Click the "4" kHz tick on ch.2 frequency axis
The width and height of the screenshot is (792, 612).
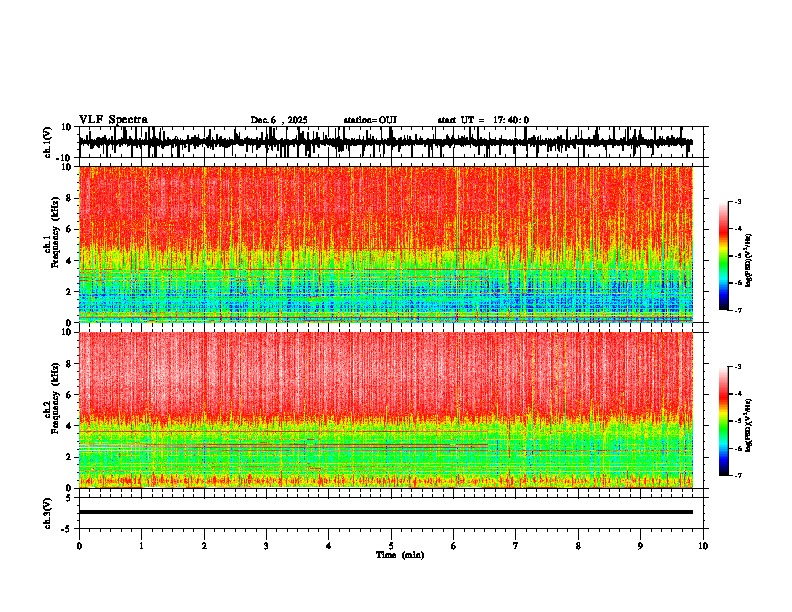pyautogui.click(x=69, y=426)
